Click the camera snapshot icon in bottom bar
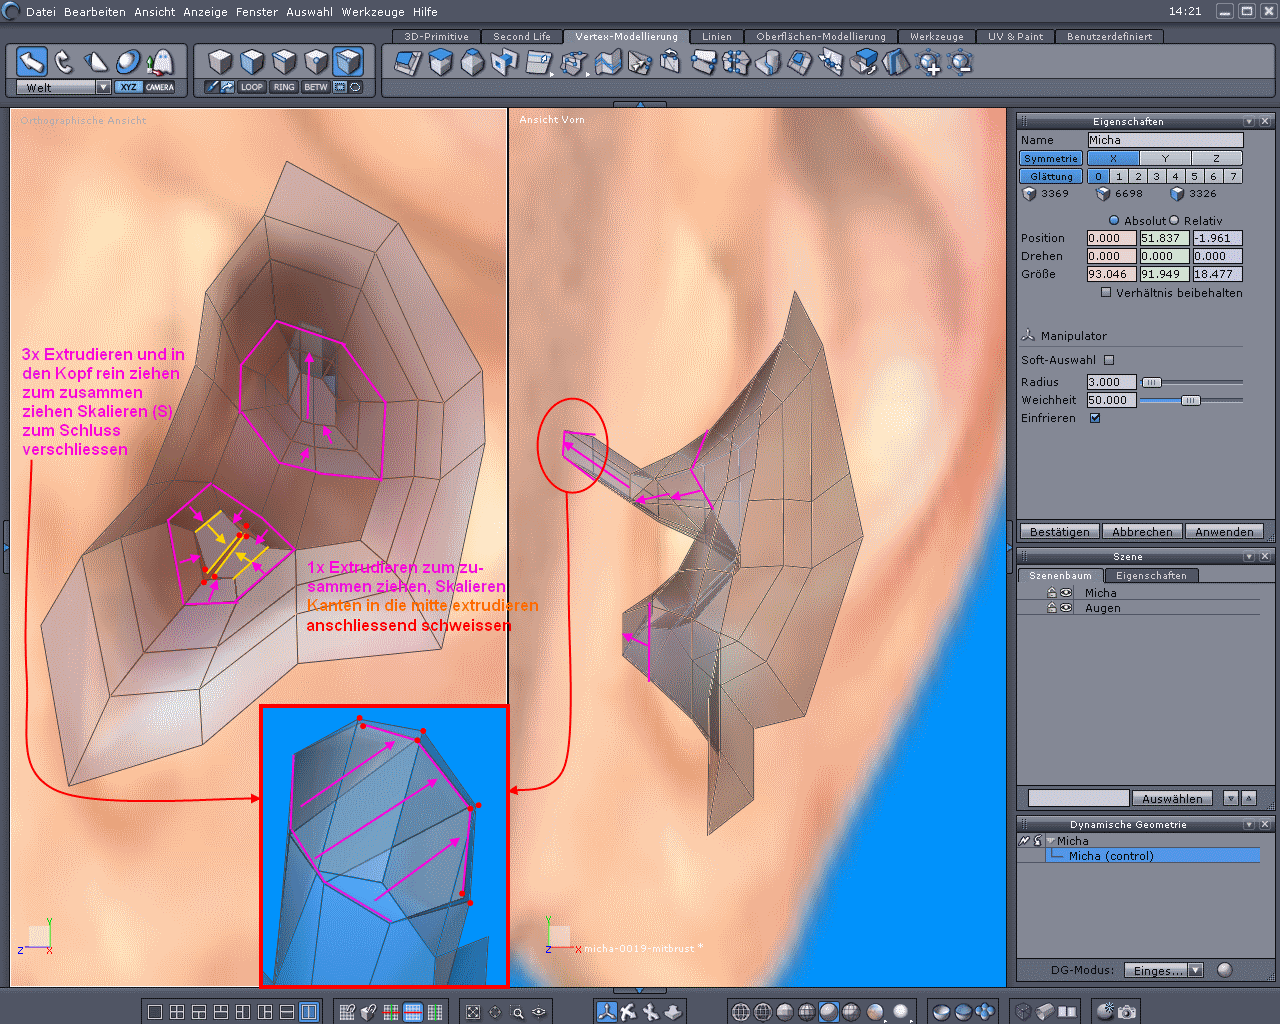The height and width of the screenshot is (1024, 1280). pyautogui.click(x=1127, y=1012)
